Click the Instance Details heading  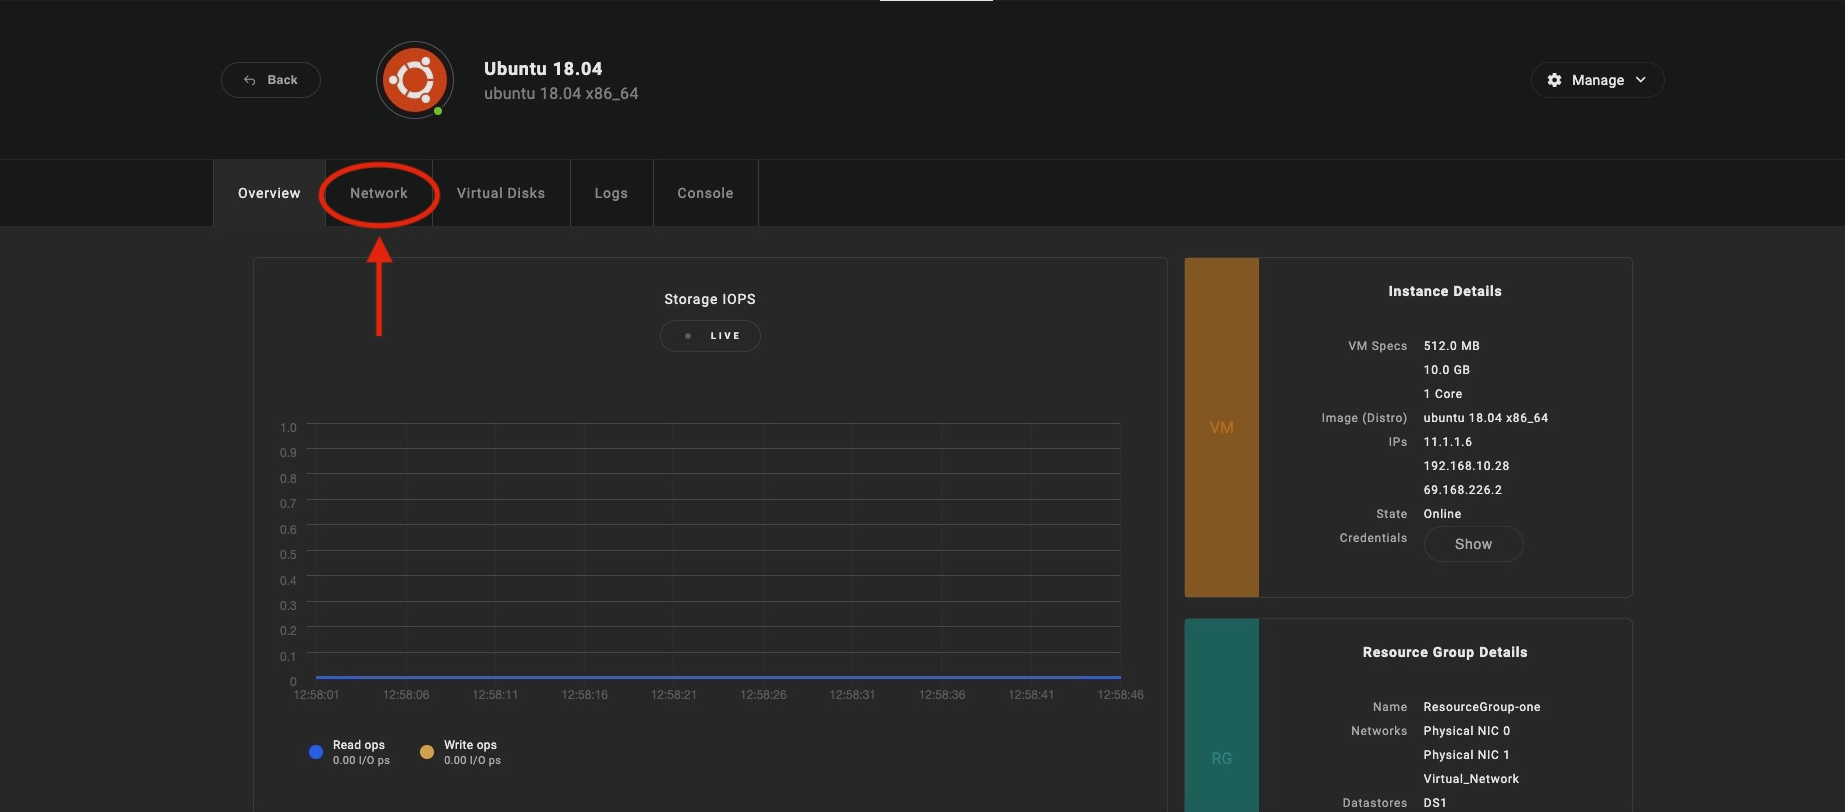1445,291
